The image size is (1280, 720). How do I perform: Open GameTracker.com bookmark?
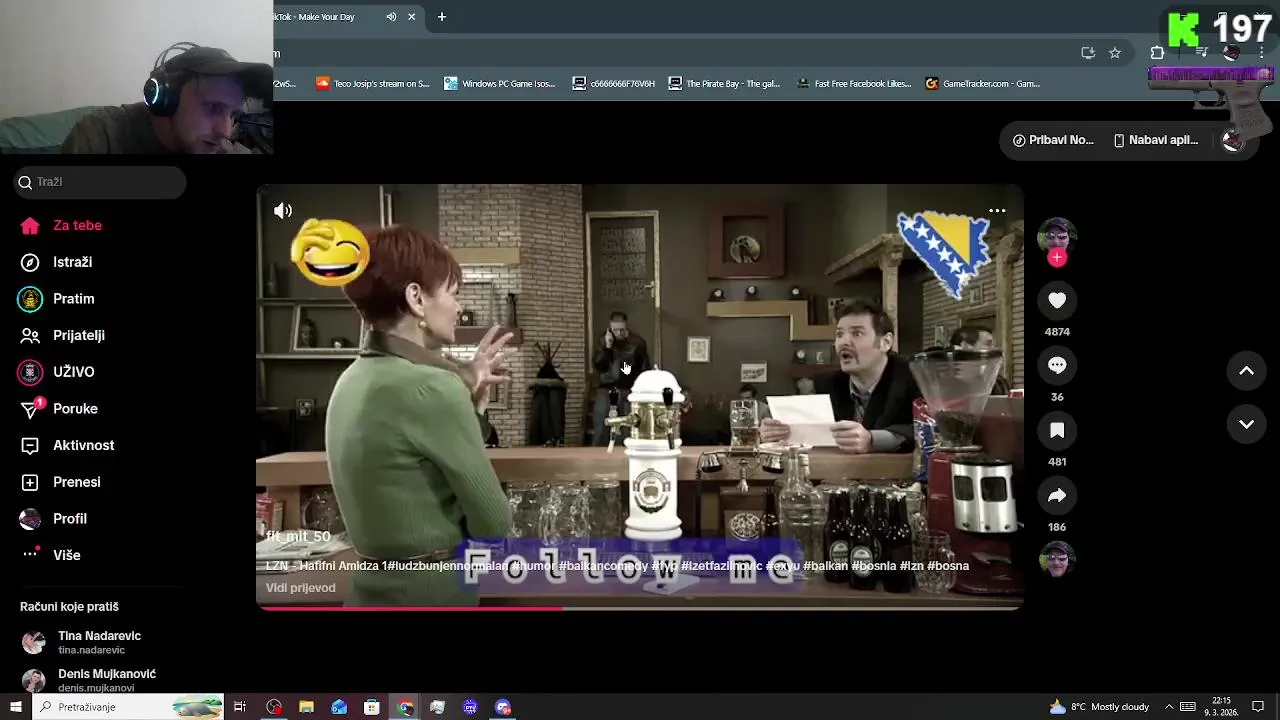click(983, 84)
